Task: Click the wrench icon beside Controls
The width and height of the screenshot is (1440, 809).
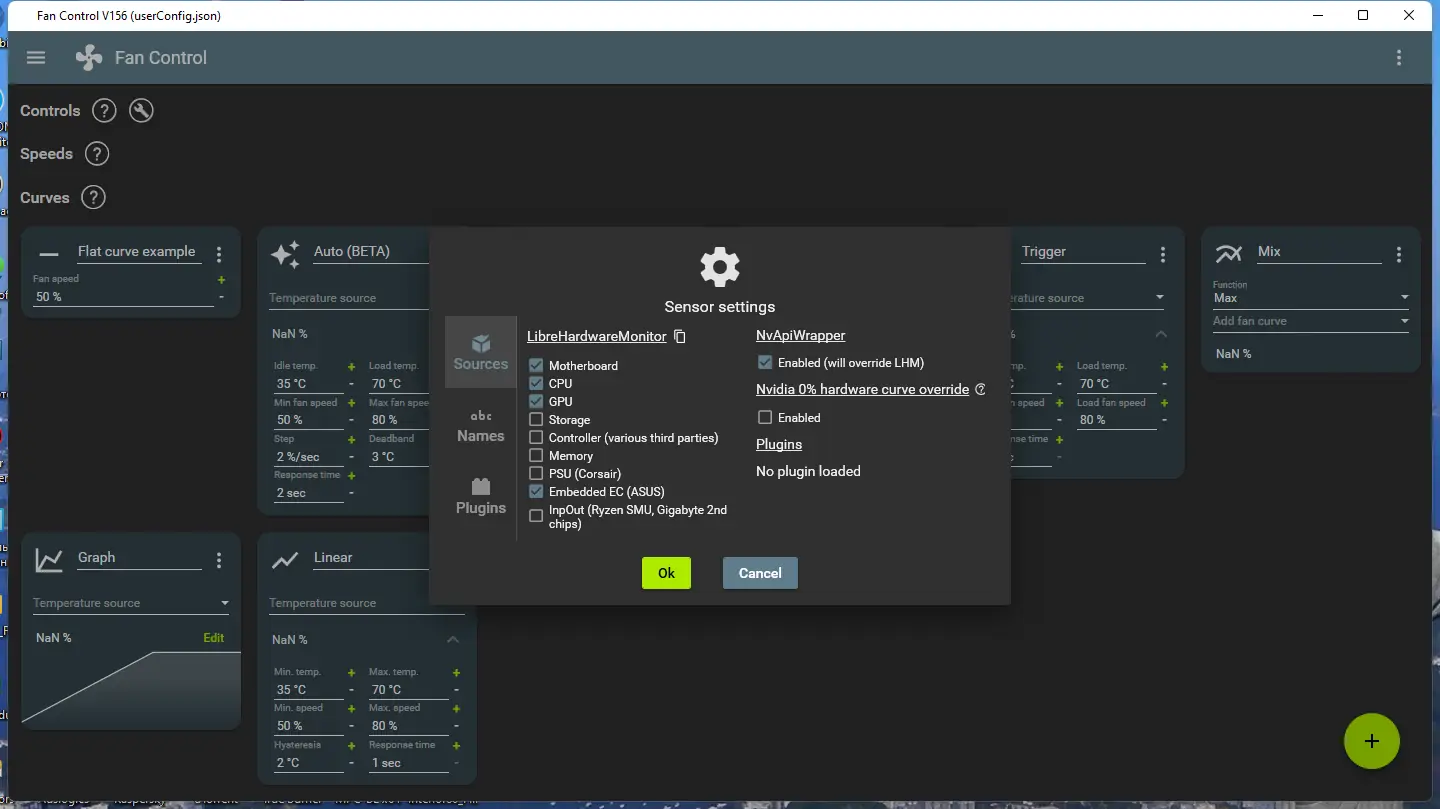Action: point(142,111)
